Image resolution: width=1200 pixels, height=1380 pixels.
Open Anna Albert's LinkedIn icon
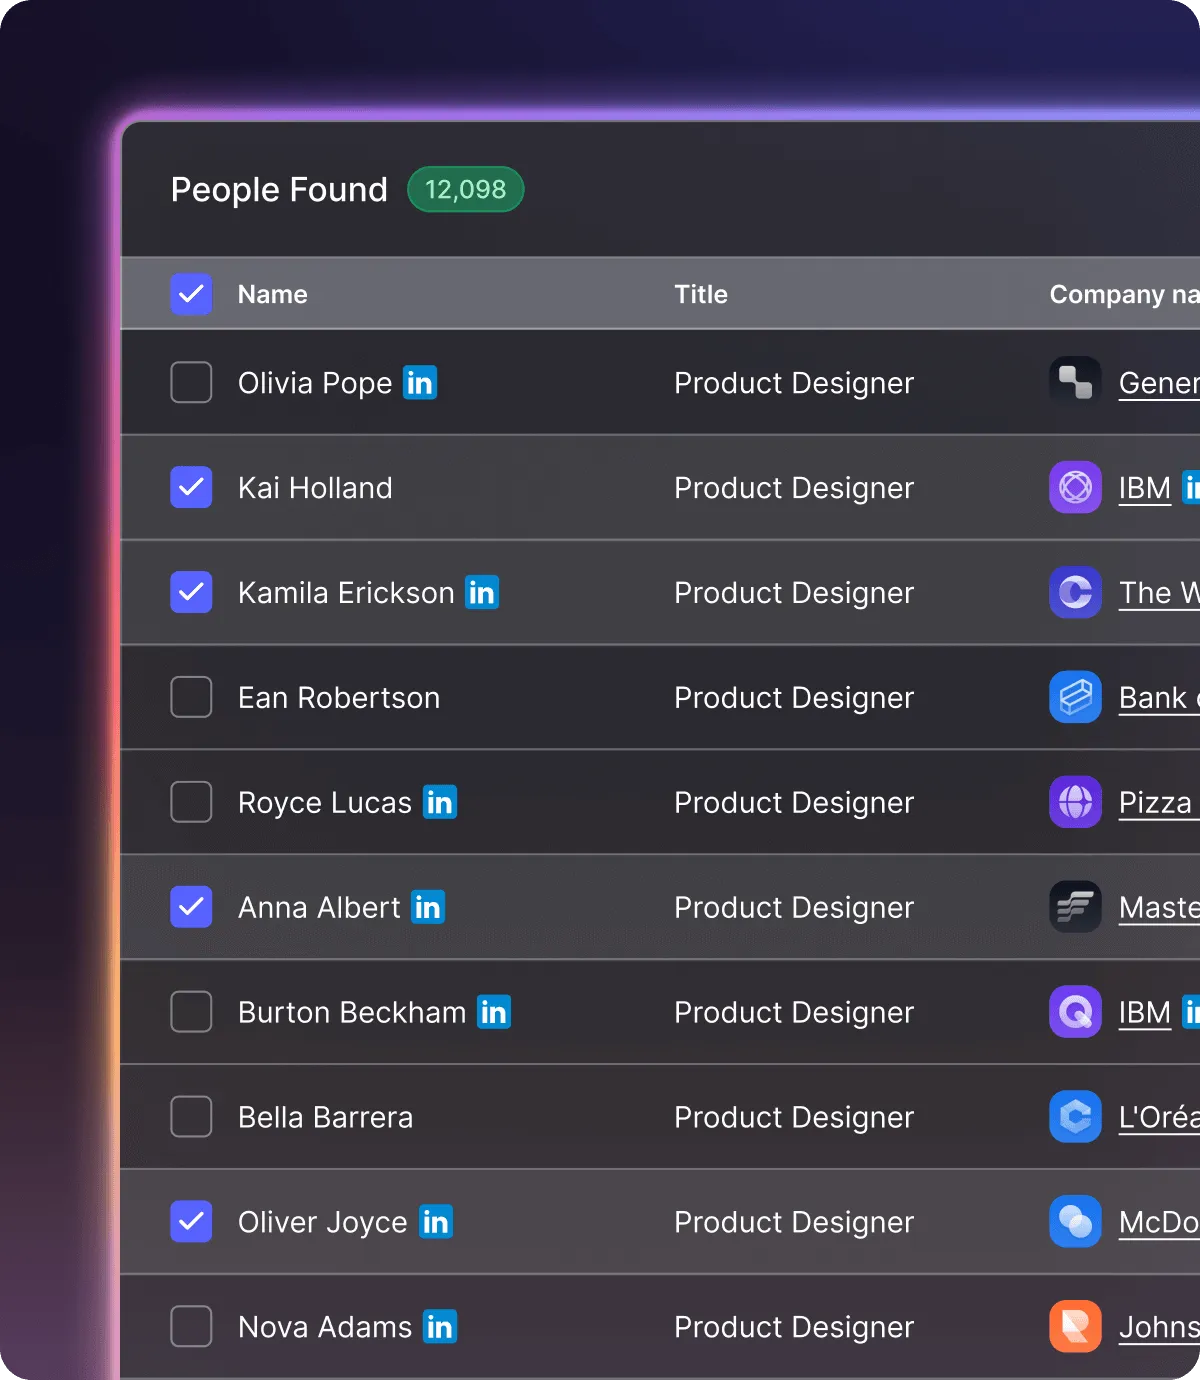[x=428, y=907]
